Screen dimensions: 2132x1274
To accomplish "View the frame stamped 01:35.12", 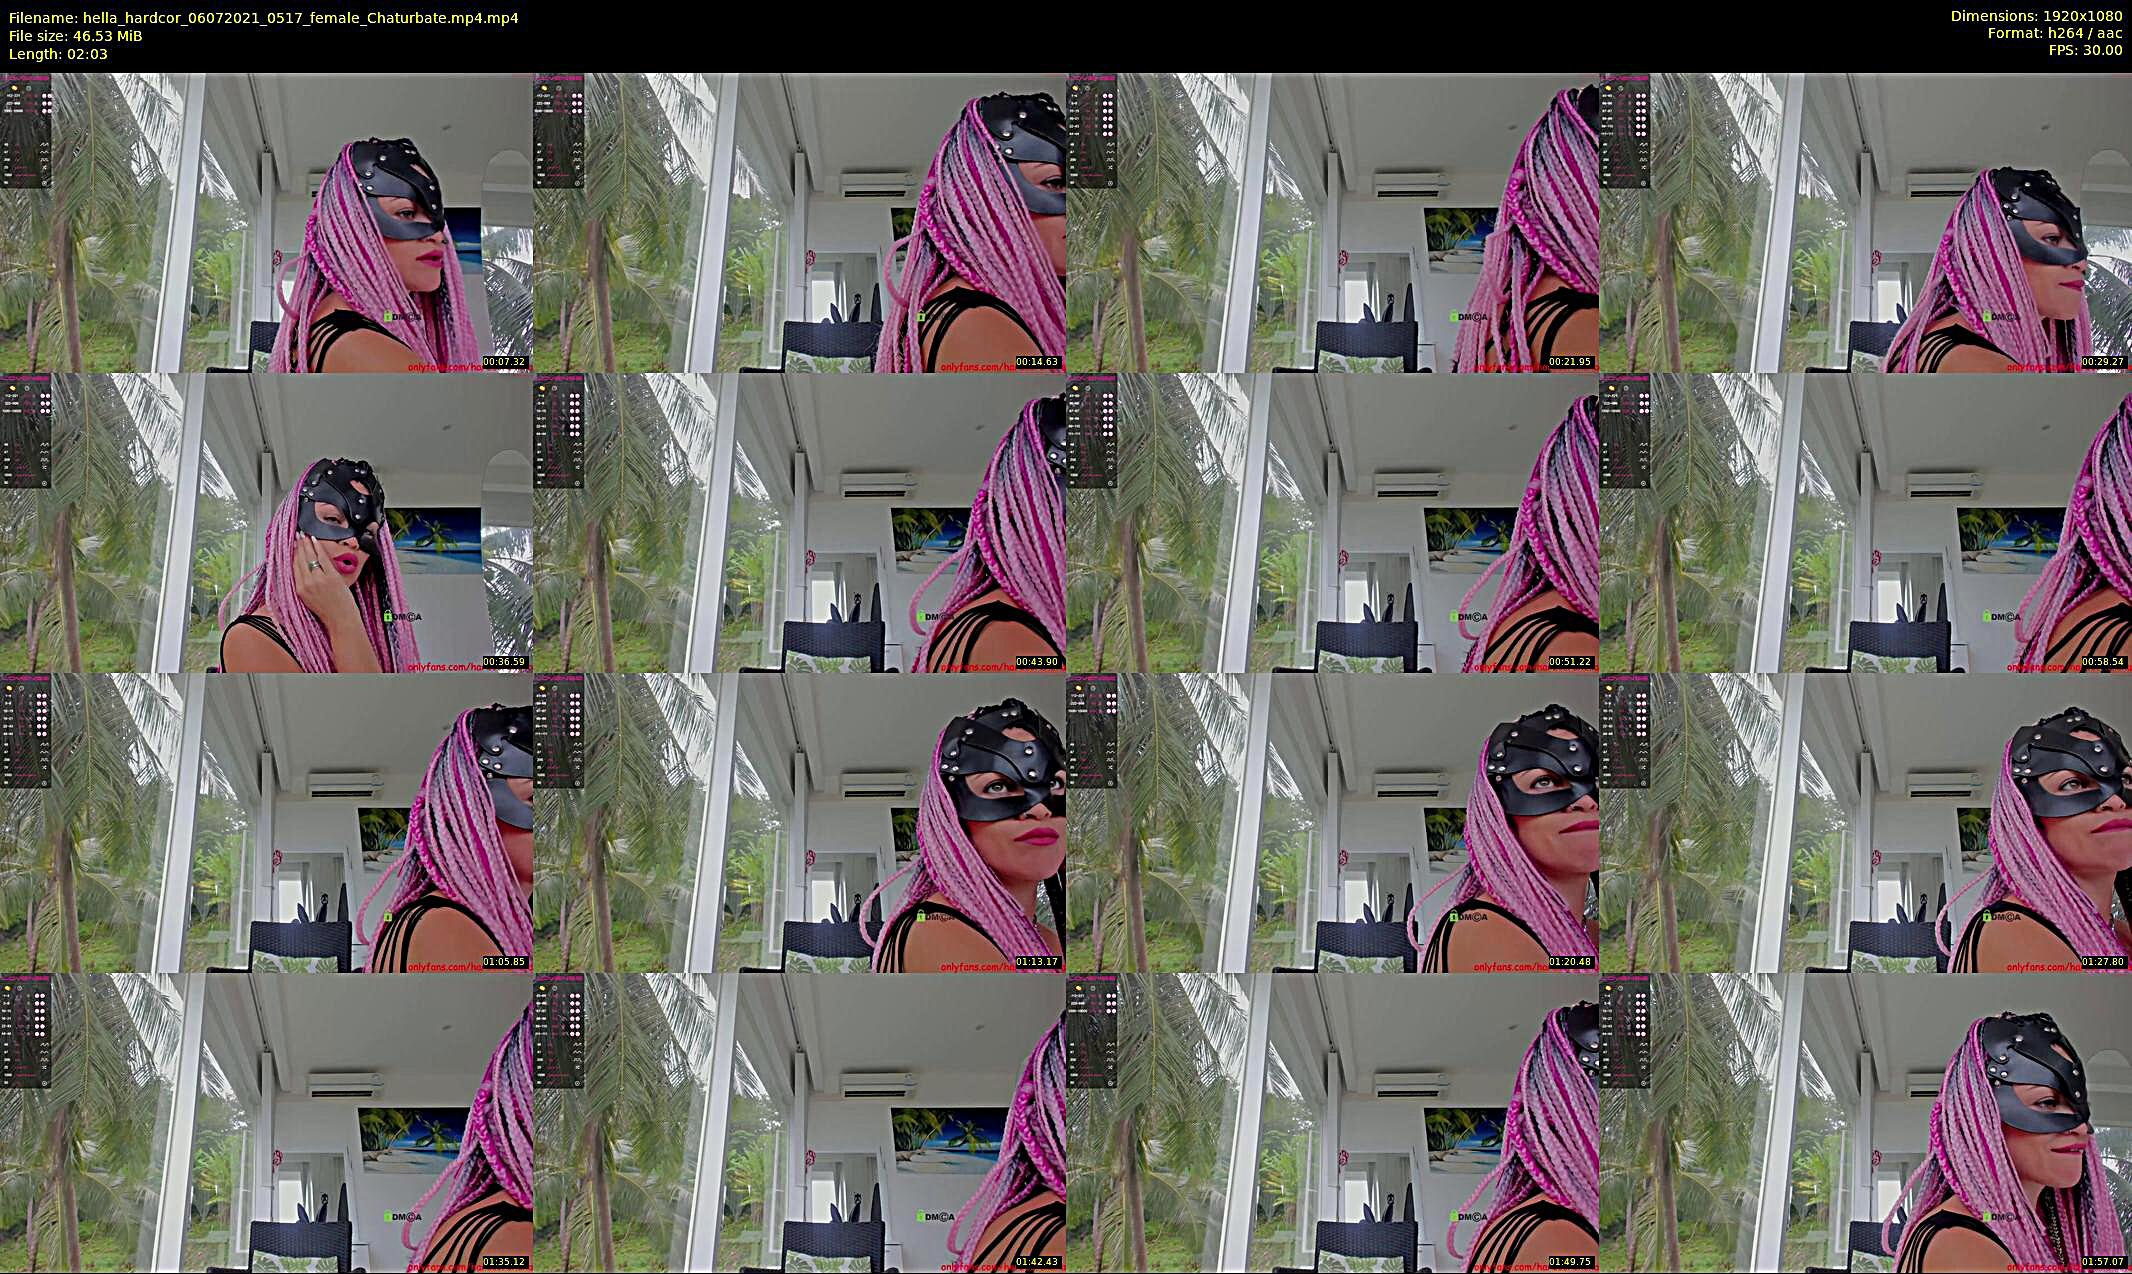I will [x=266, y=1123].
